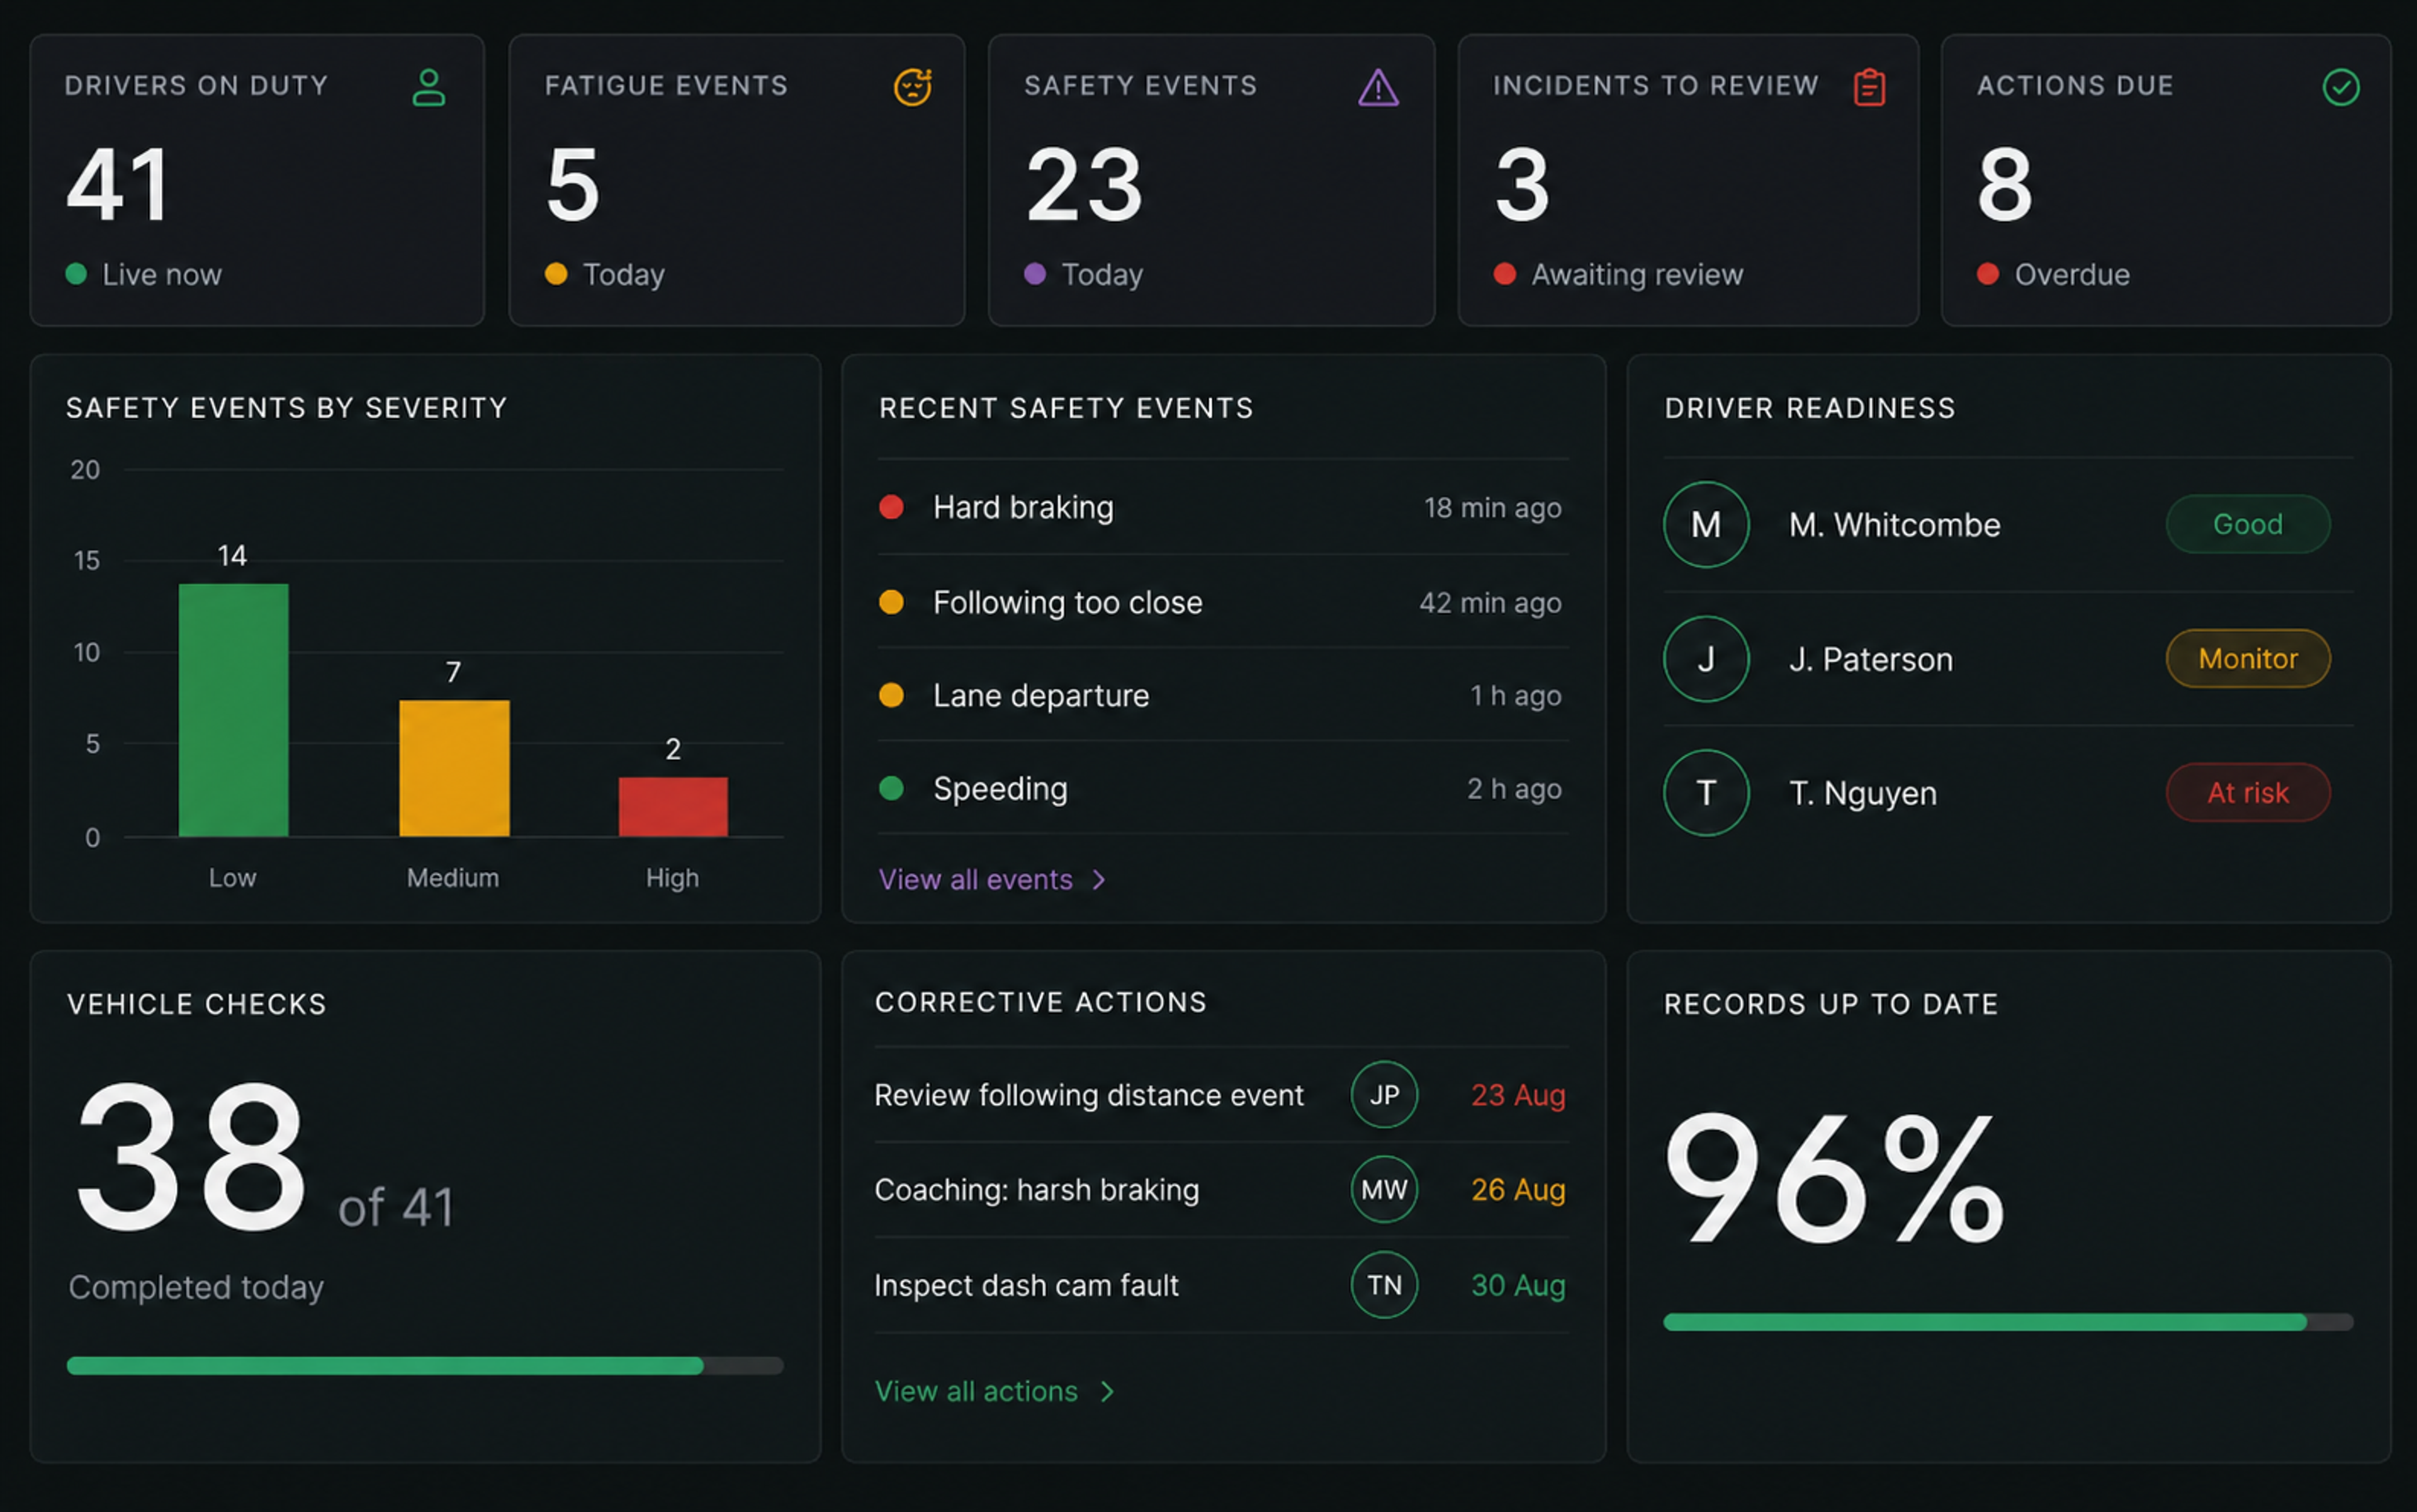Click the red Overdue status dot

[1987, 273]
